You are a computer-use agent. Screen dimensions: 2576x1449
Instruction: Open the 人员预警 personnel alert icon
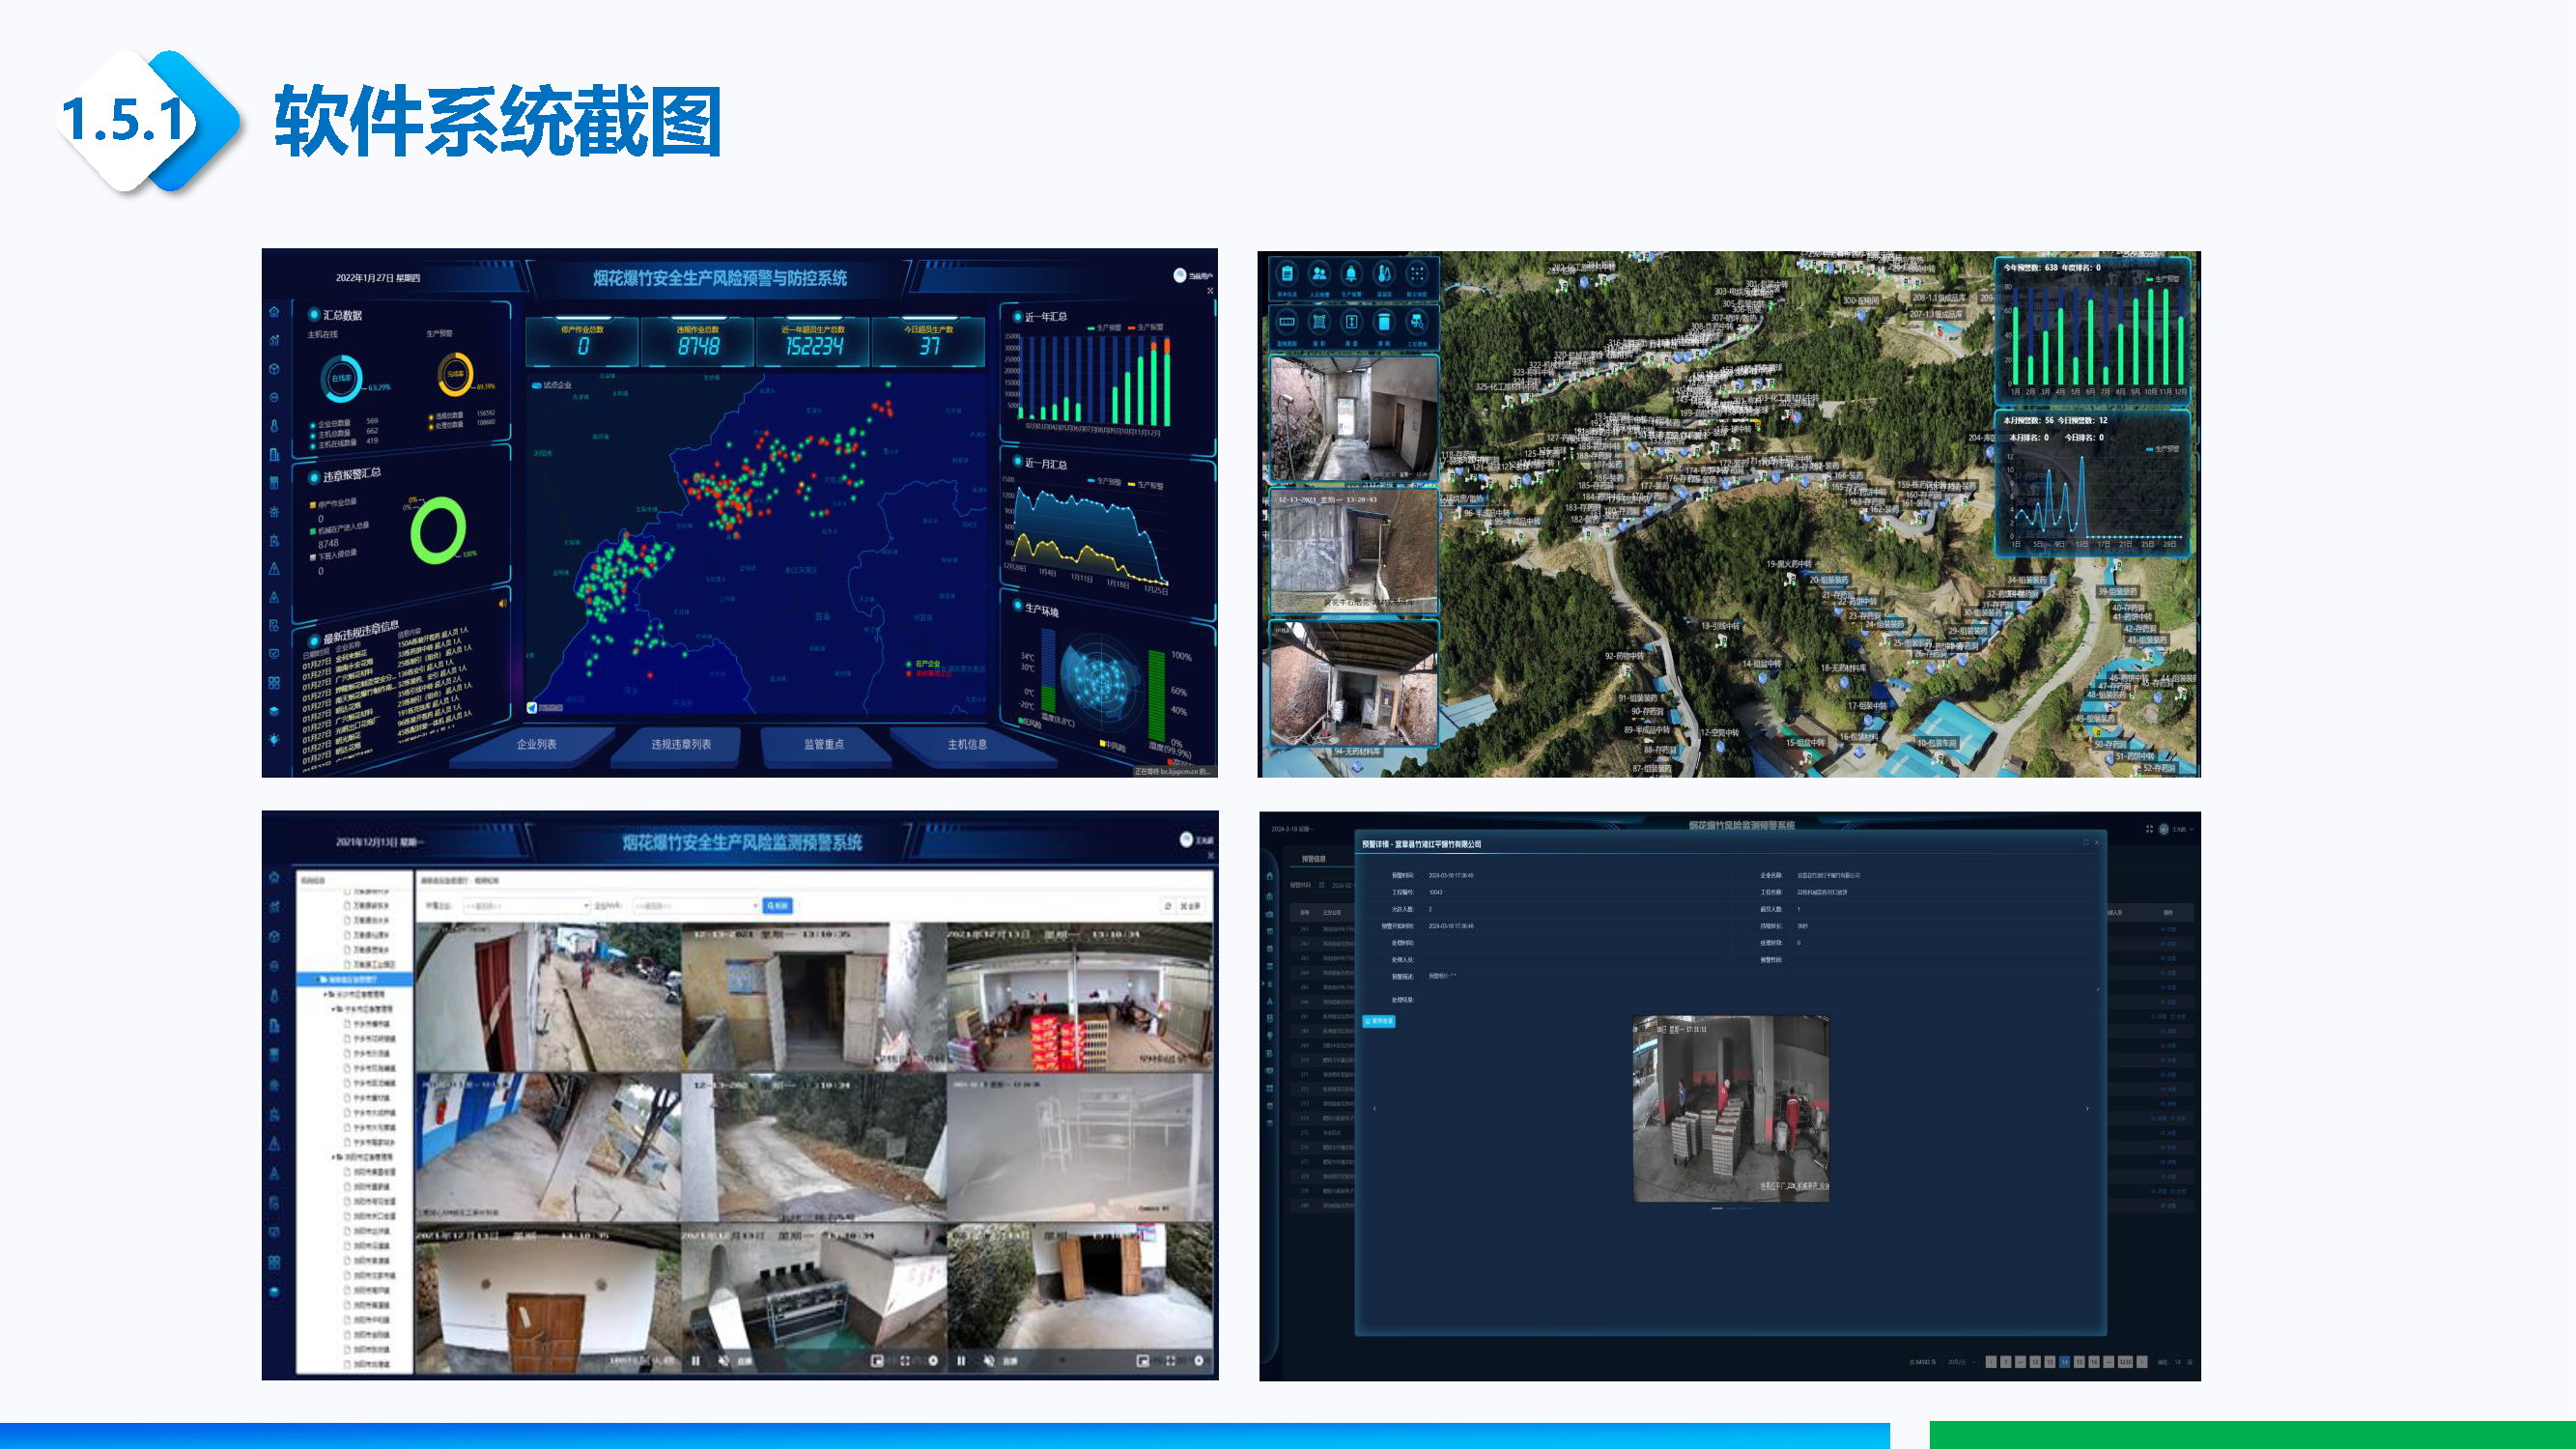tap(1320, 276)
